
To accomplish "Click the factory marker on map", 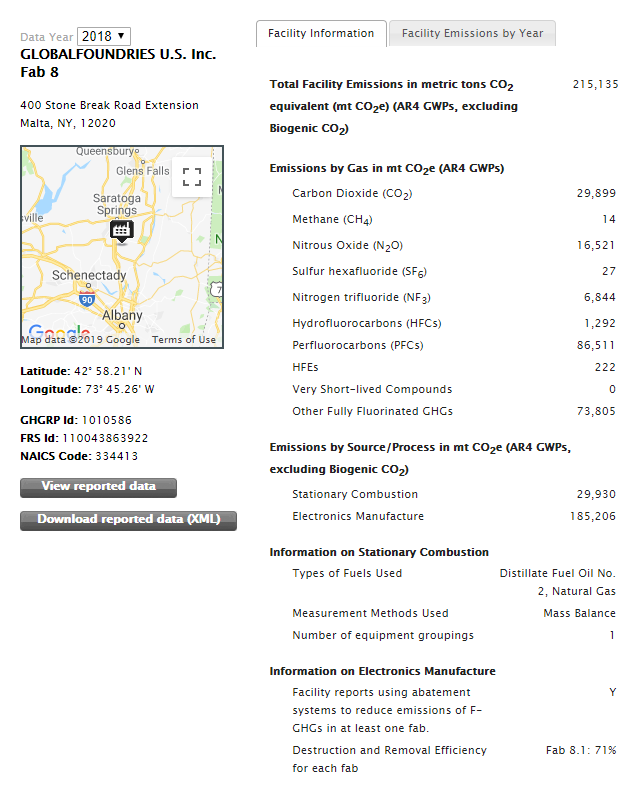I will (x=121, y=231).
